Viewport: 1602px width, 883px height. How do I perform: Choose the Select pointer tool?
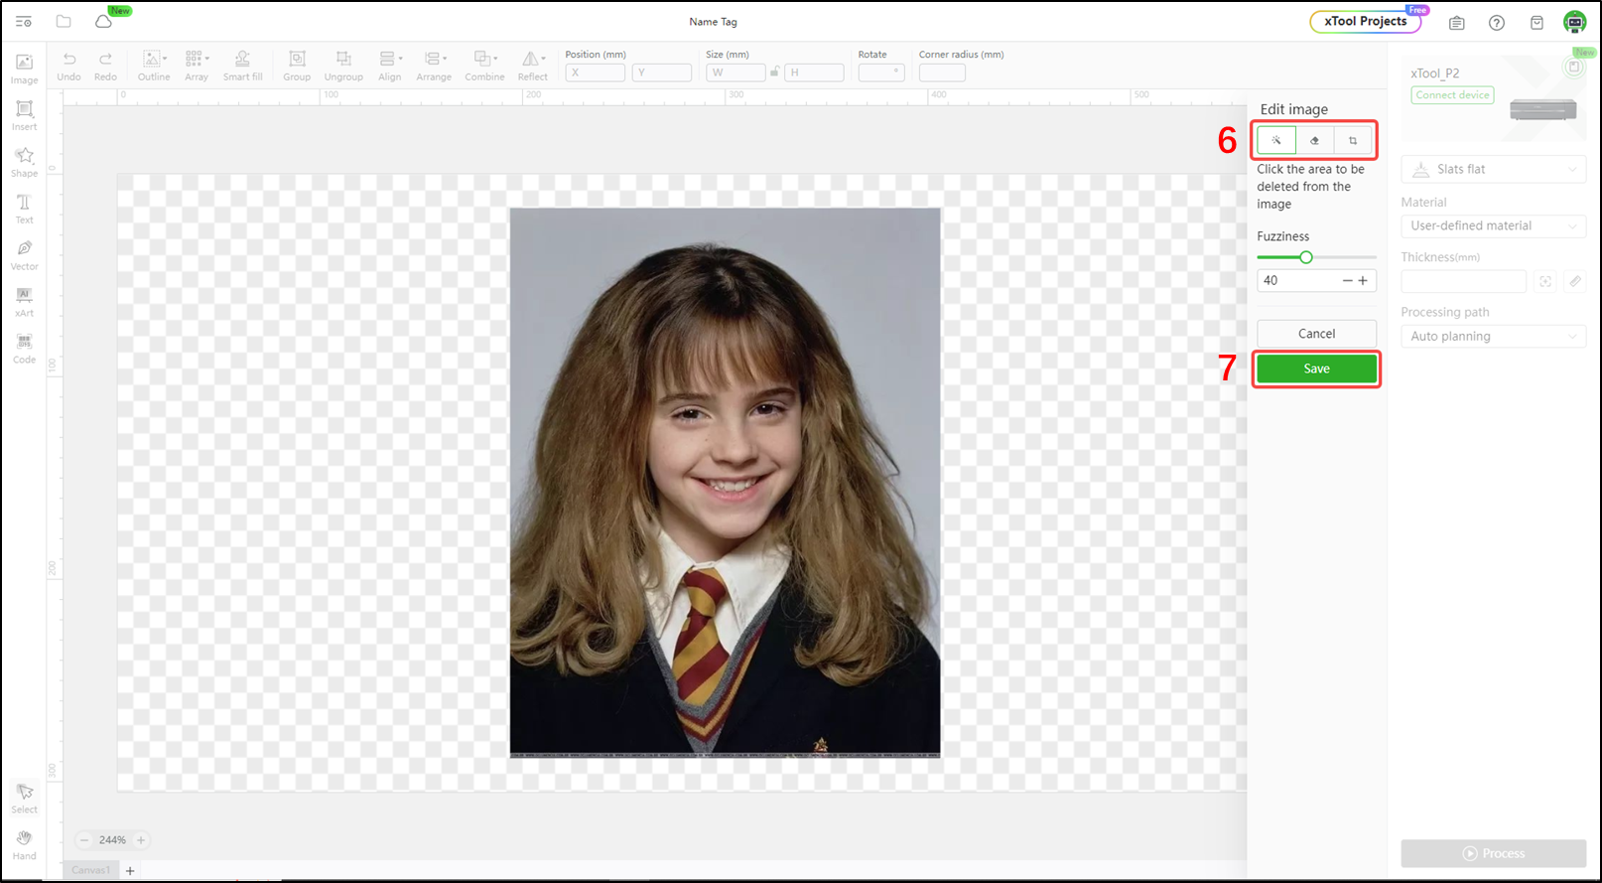coord(24,798)
